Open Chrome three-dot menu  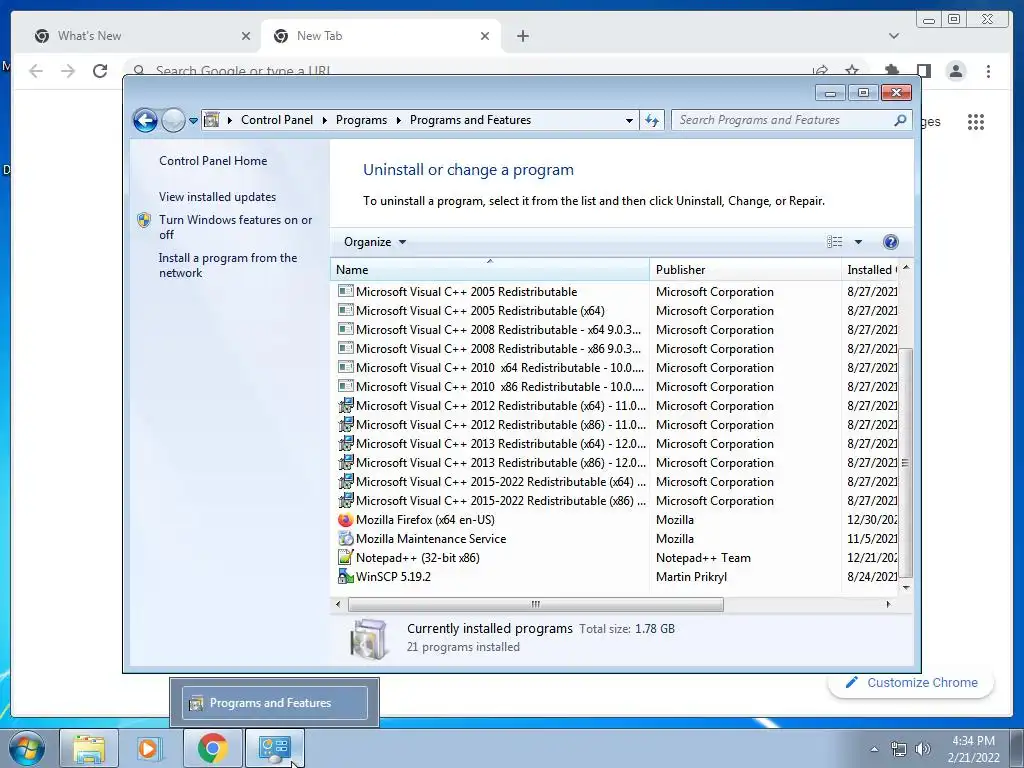pos(988,71)
